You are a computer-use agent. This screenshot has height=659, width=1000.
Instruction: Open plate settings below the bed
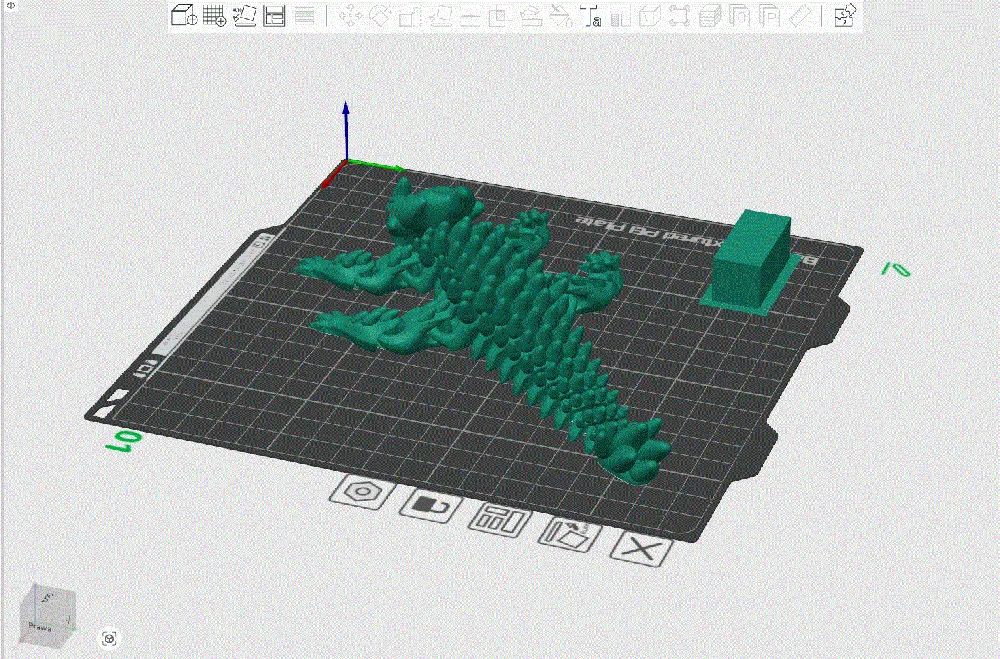[x=362, y=494]
